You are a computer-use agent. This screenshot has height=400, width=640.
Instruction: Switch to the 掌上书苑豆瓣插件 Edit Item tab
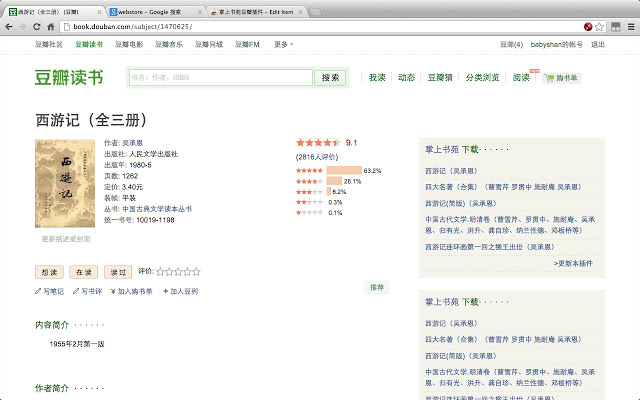pos(256,12)
